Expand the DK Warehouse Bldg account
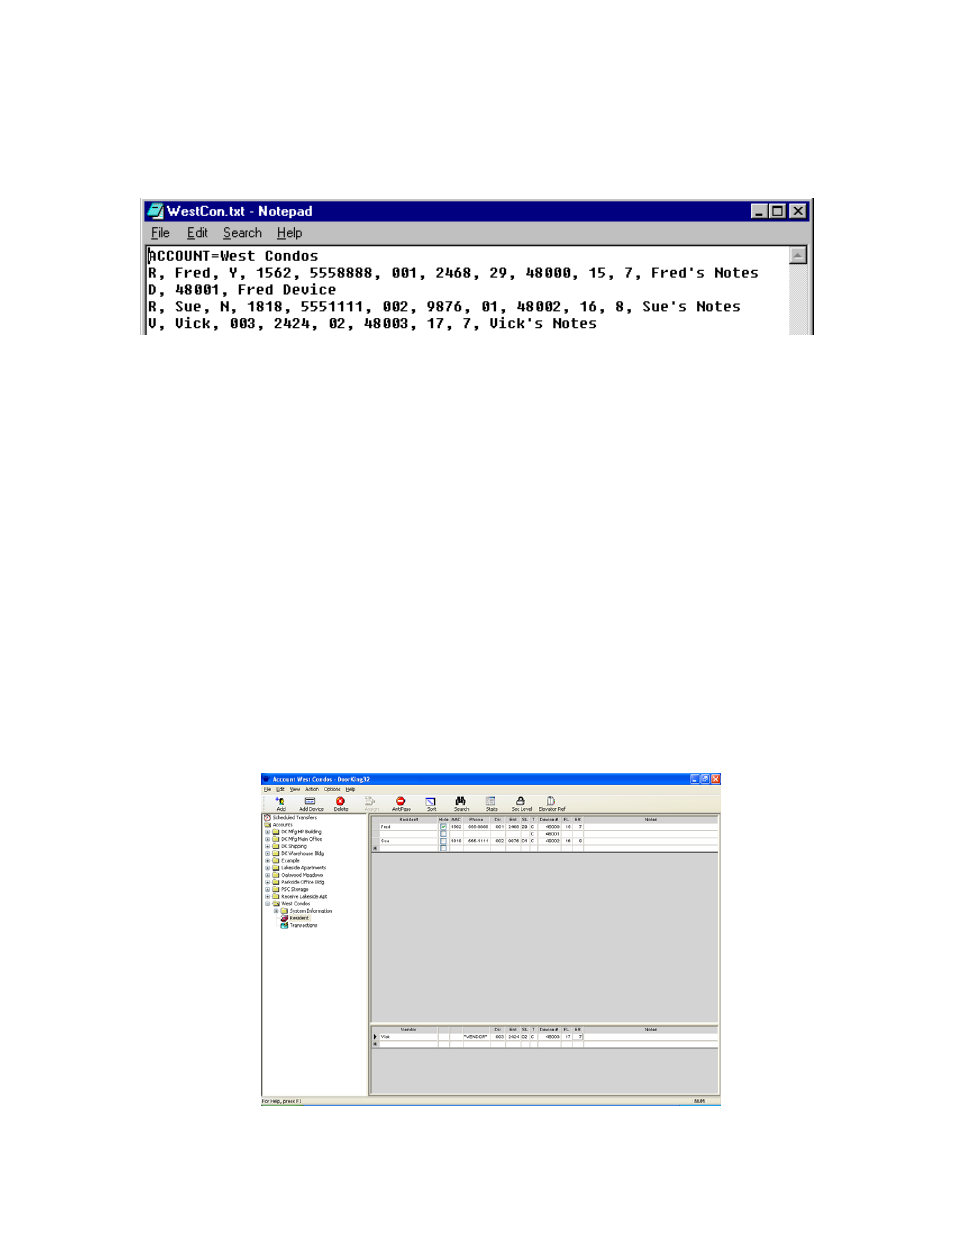 coord(267,853)
